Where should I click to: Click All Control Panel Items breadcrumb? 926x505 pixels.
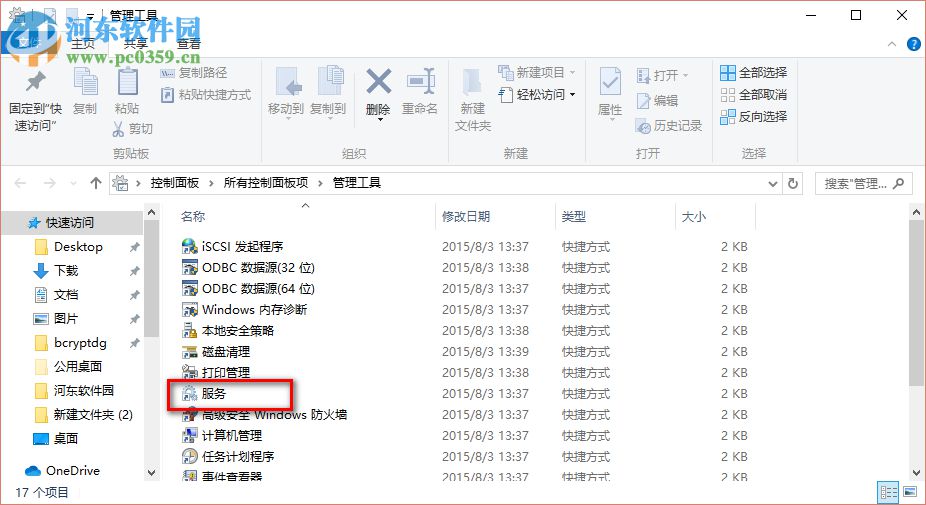(266, 183)
